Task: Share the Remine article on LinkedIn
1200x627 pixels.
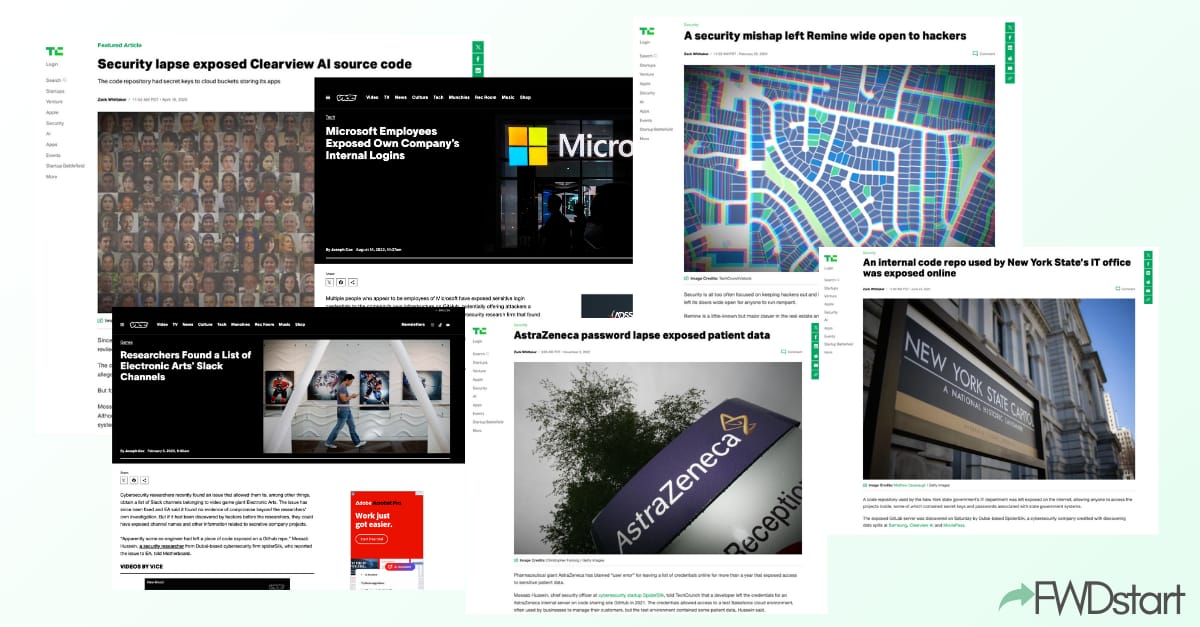Action: pyautogui.click(x=1010, y=47)
